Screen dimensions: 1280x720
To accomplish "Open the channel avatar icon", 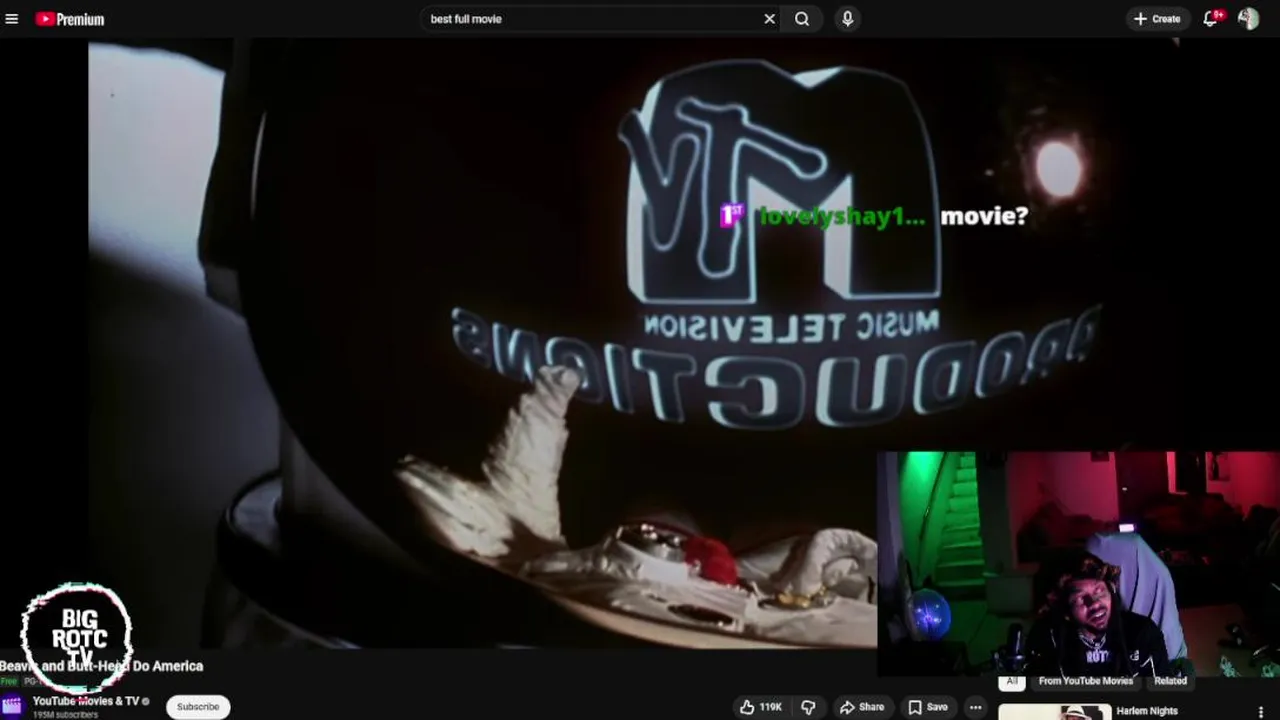I will coord(12,706).
